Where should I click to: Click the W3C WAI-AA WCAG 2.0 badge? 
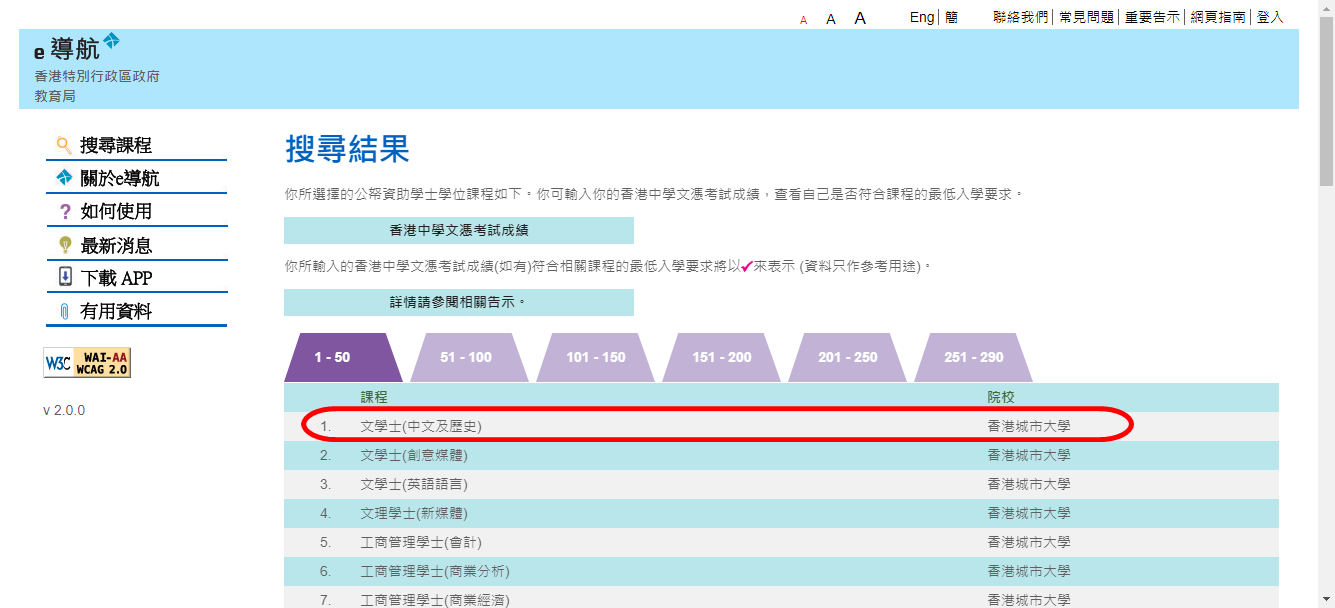pyautogui.click(x=87, y=363)
